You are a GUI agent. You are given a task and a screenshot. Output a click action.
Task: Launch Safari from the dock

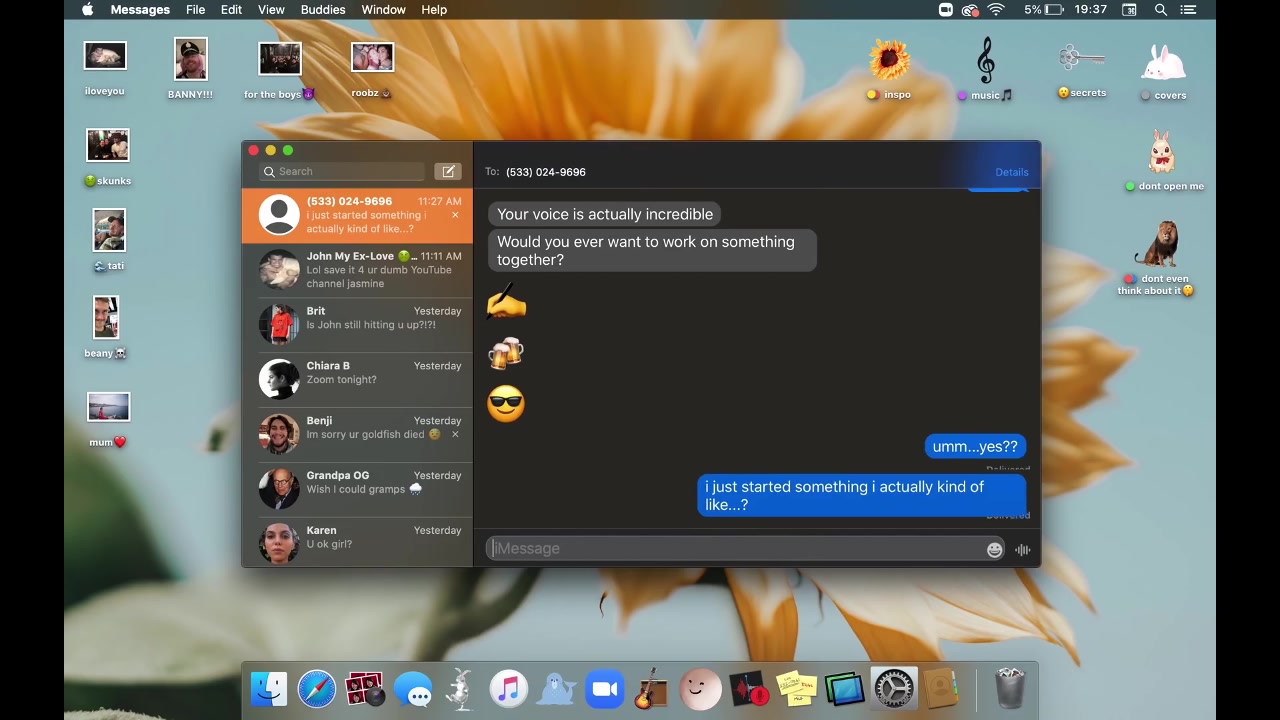pyautogui.click(x=317, y=689)
